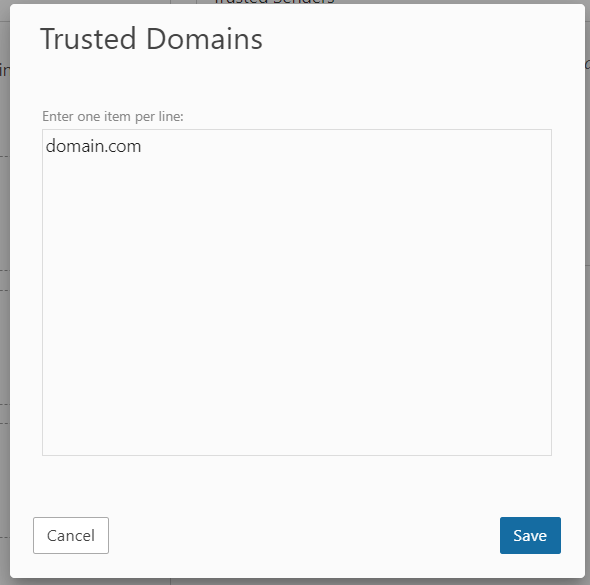Click the text 'domain.com' in the list
Image resolution: width=590 pixels, height=585 pixels.
(x=93, y=146)
